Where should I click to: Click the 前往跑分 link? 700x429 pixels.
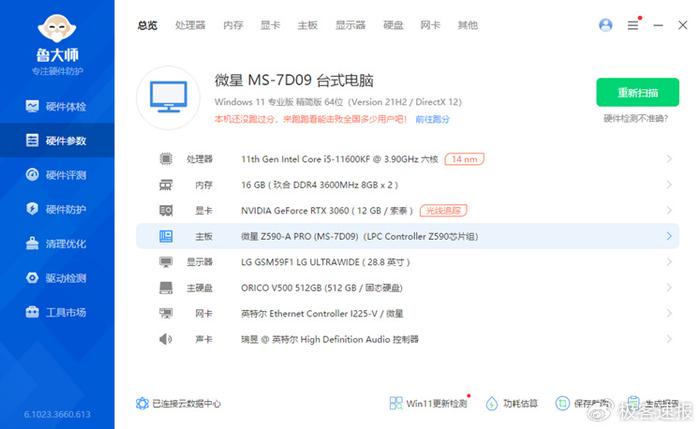coord(432,119)
